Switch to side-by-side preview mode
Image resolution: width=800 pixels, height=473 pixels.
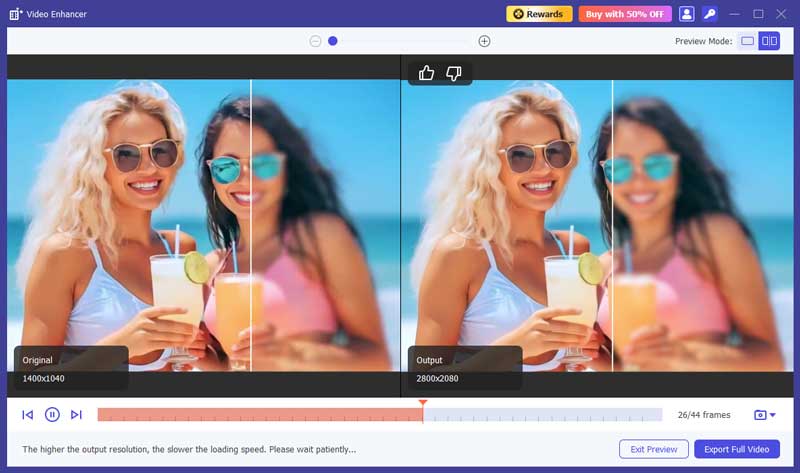point(769,41)
